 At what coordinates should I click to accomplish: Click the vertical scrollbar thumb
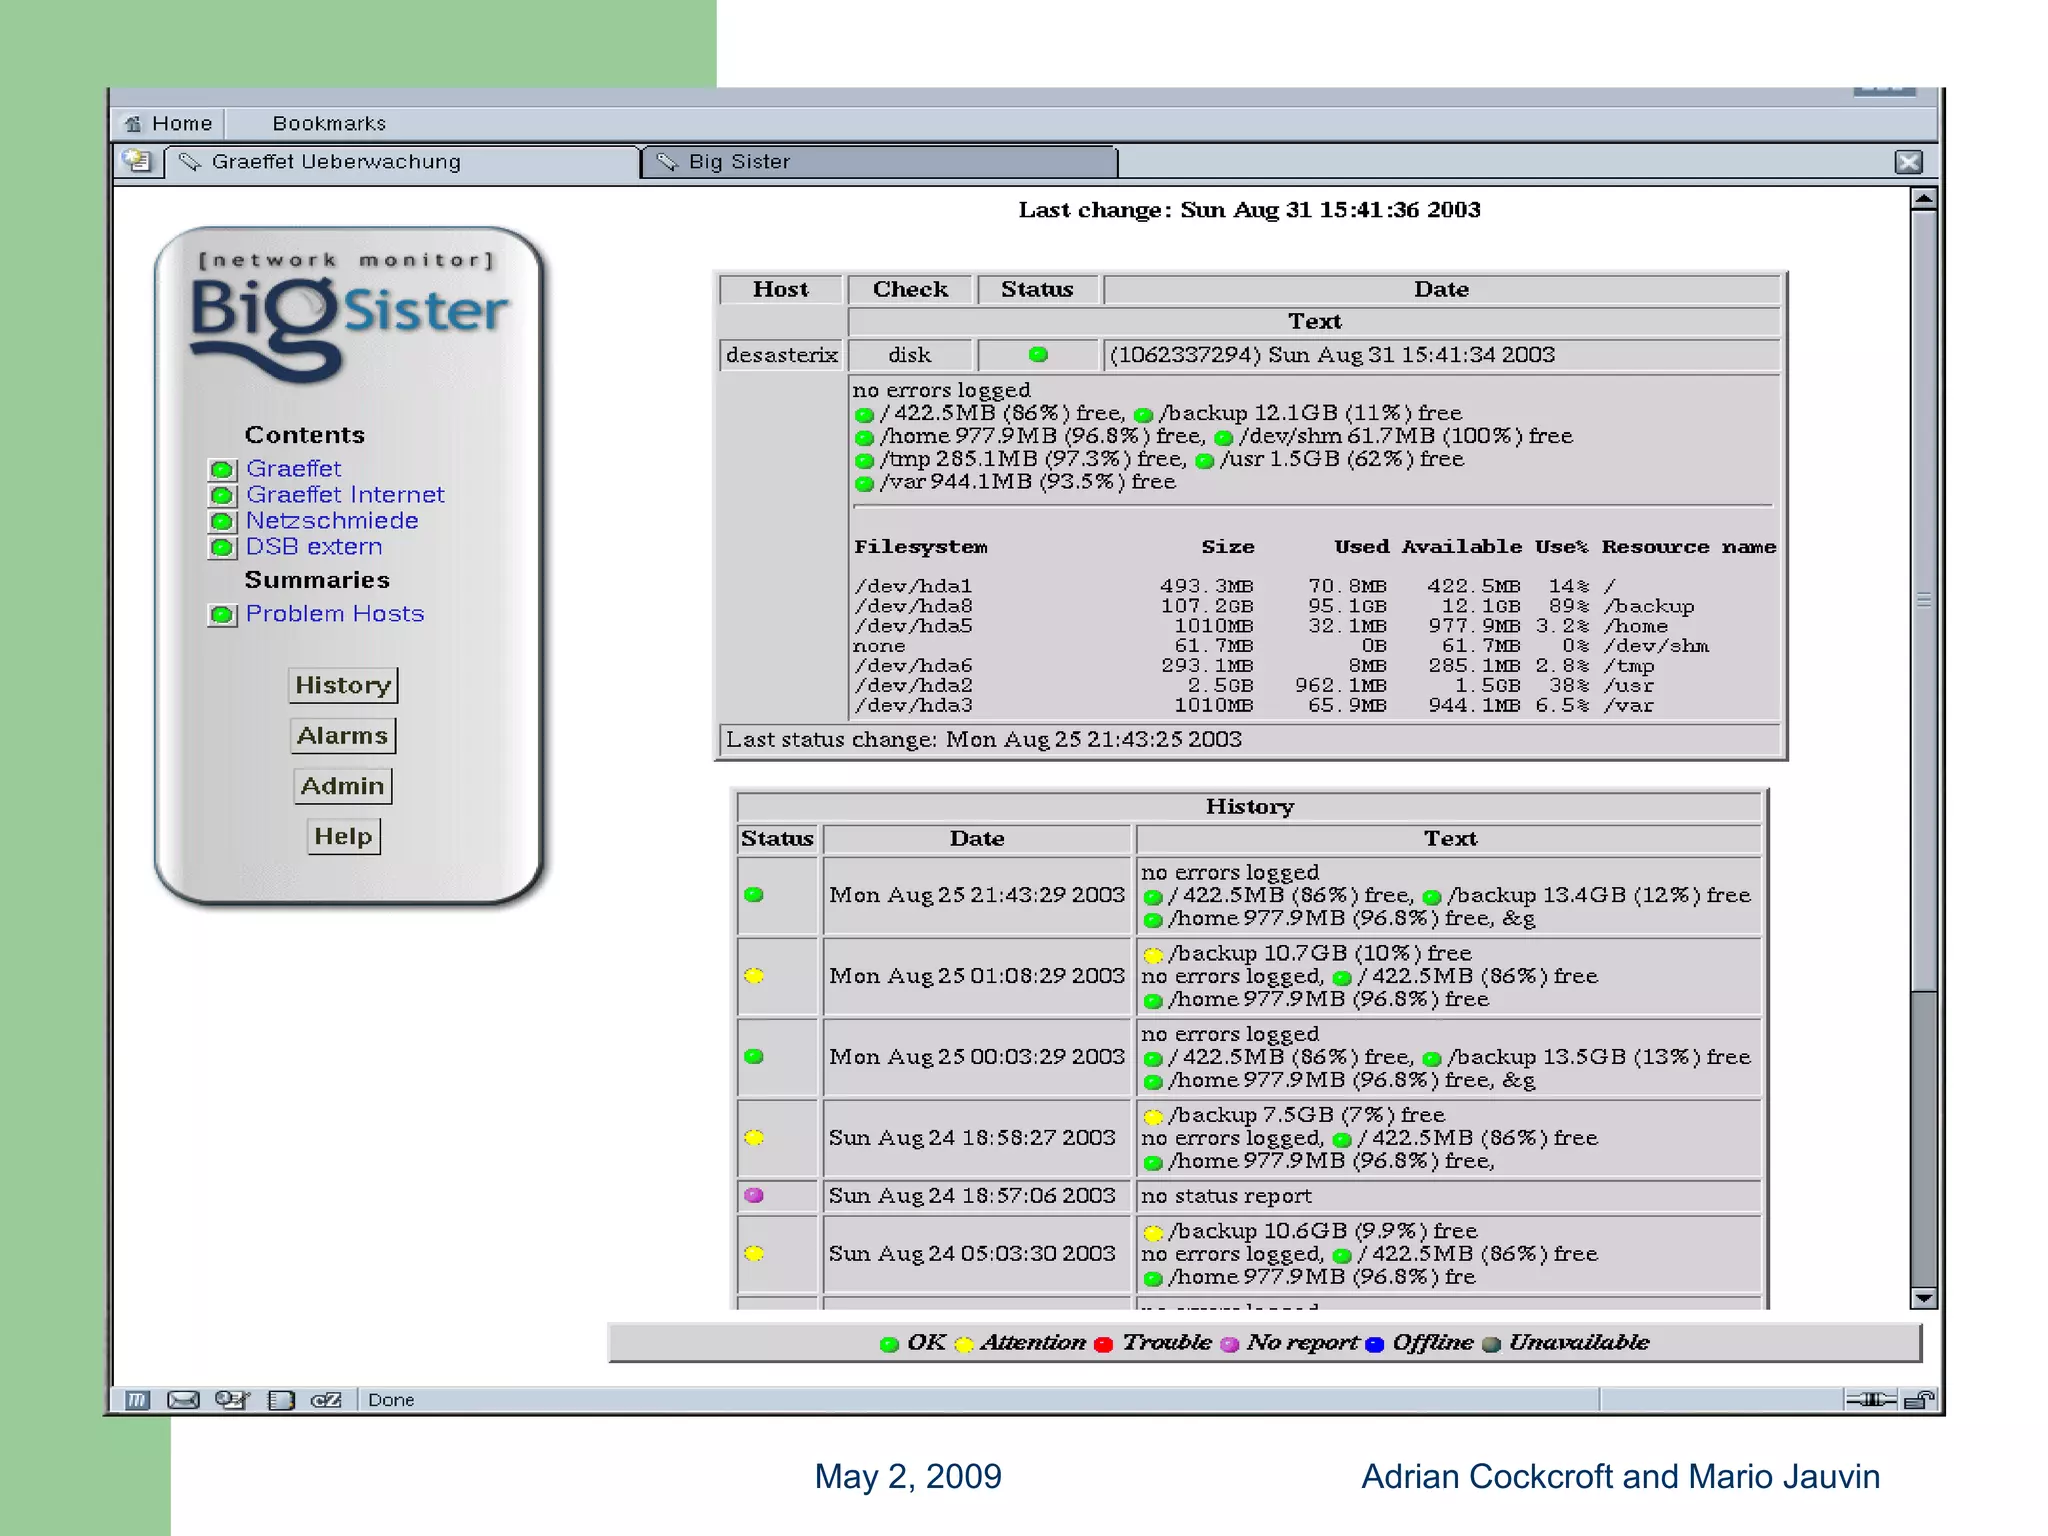point(1923,600)
